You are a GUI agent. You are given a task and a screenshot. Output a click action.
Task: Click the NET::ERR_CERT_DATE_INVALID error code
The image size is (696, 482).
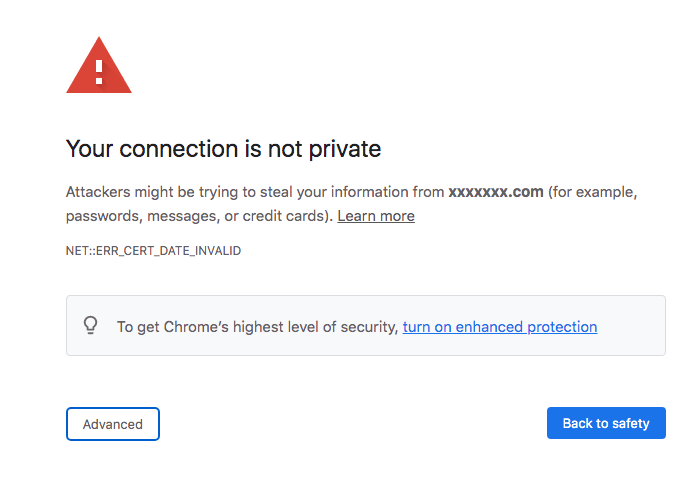click(153, 251)
